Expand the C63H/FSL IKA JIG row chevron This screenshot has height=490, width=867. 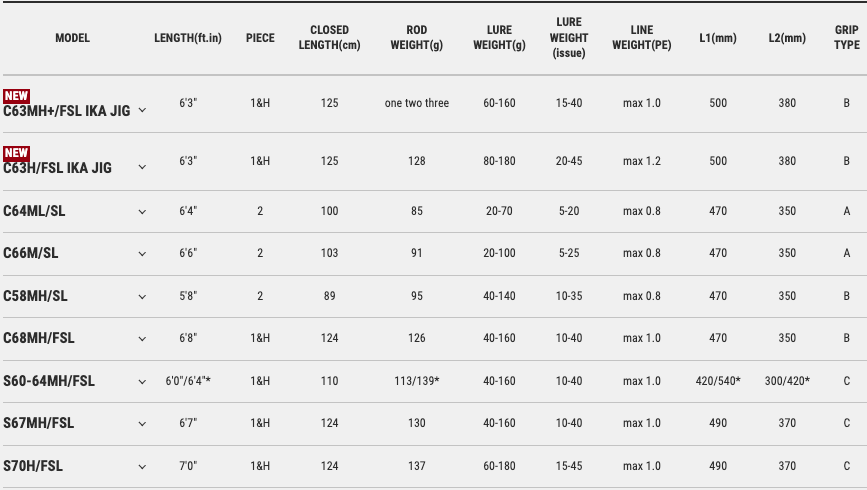point(142,168)
